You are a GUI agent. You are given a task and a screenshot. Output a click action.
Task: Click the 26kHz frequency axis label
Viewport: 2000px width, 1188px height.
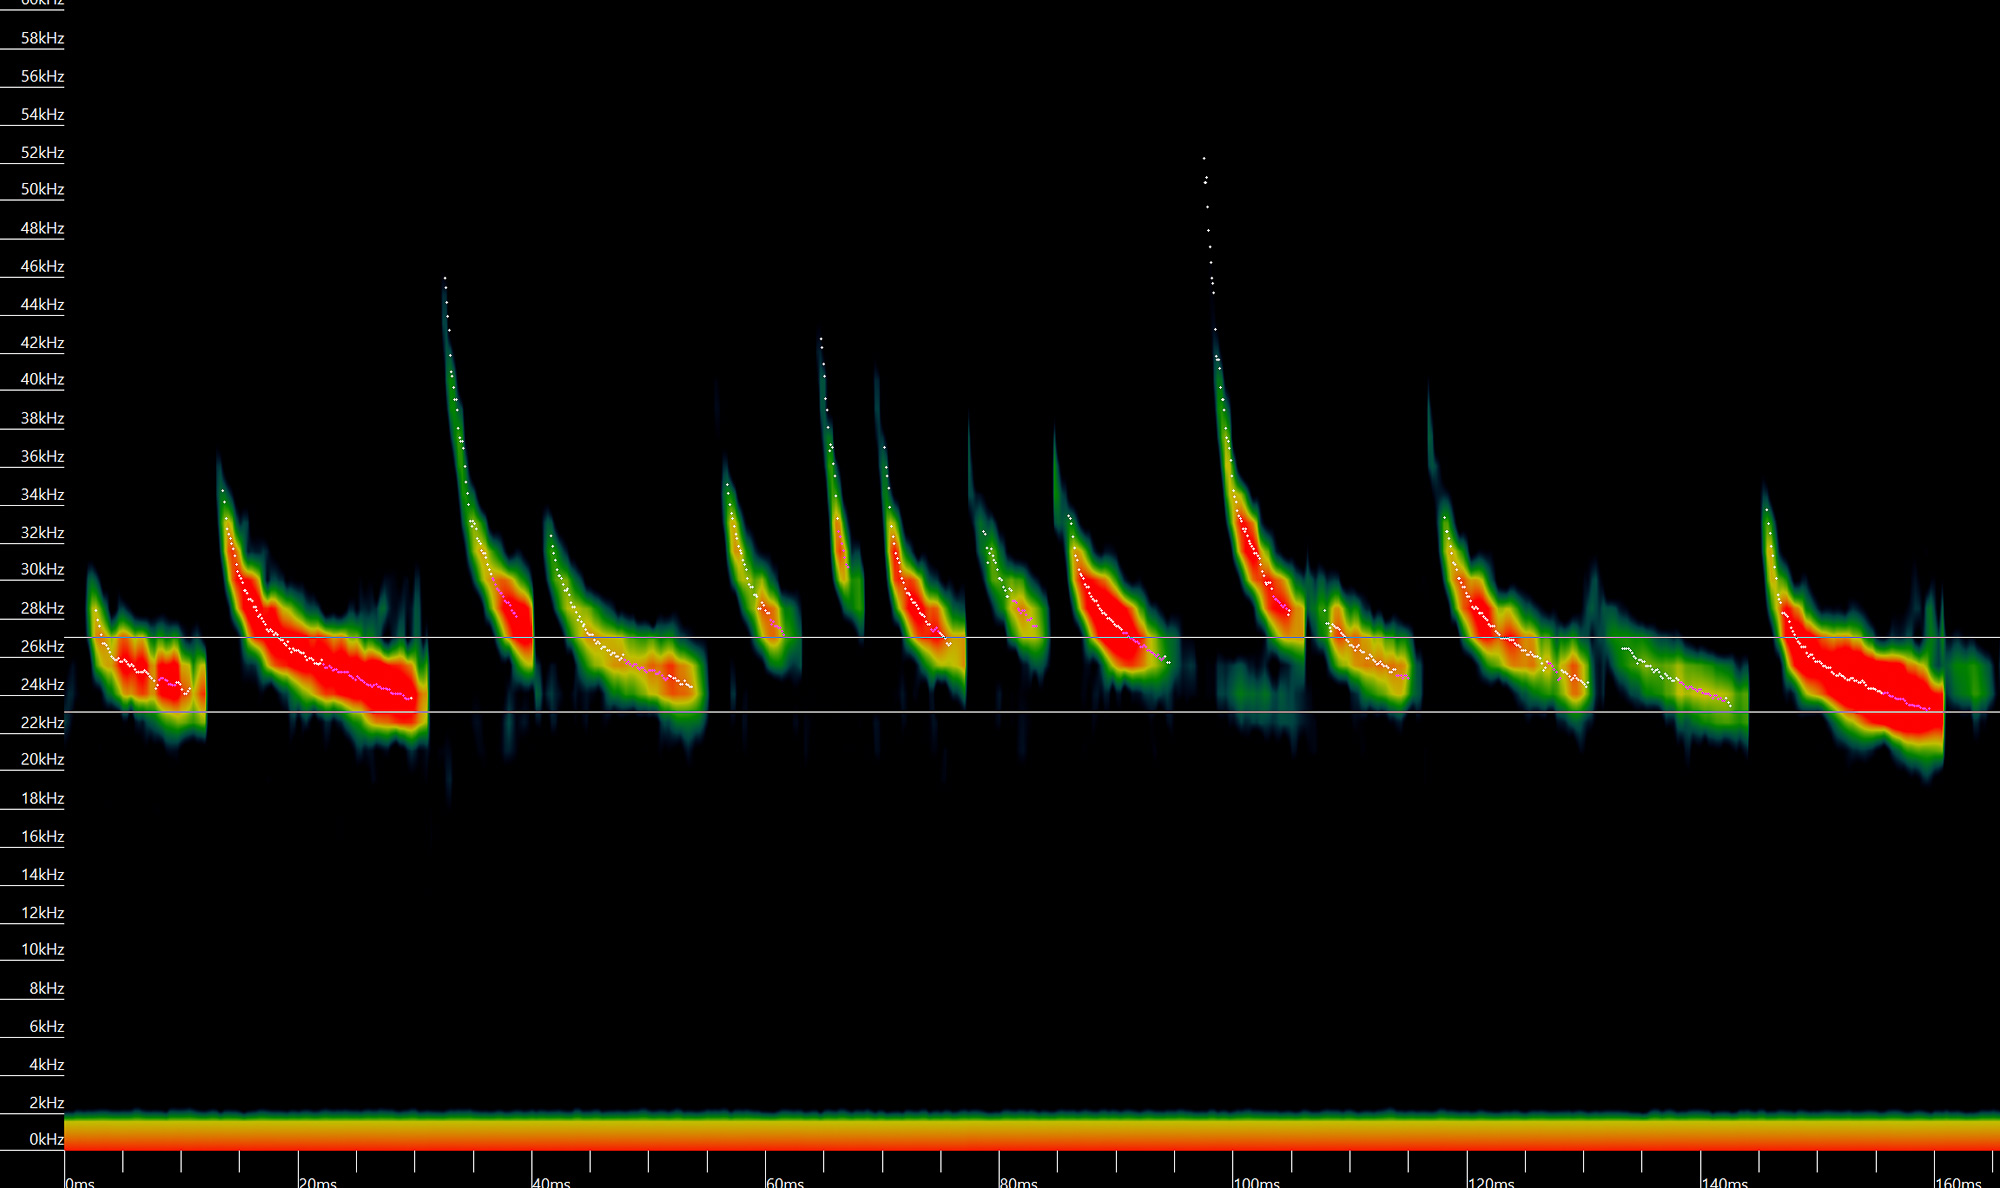click(42, 646)
